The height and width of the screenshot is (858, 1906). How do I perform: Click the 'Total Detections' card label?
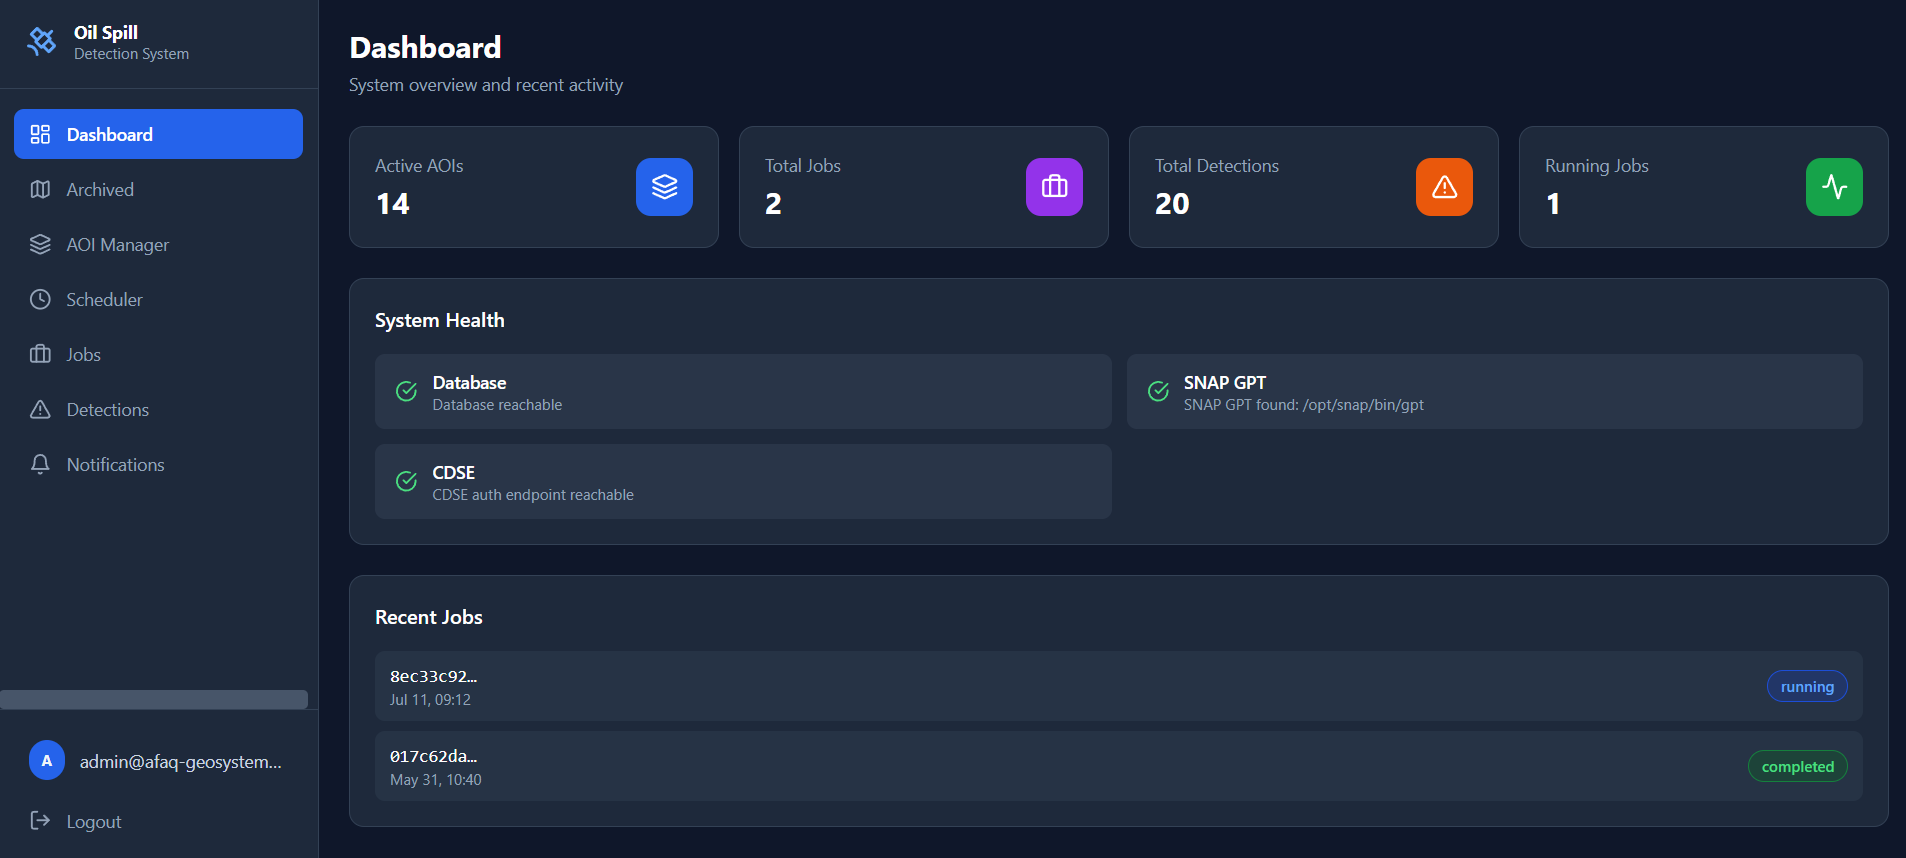[x=1217, y=166]
